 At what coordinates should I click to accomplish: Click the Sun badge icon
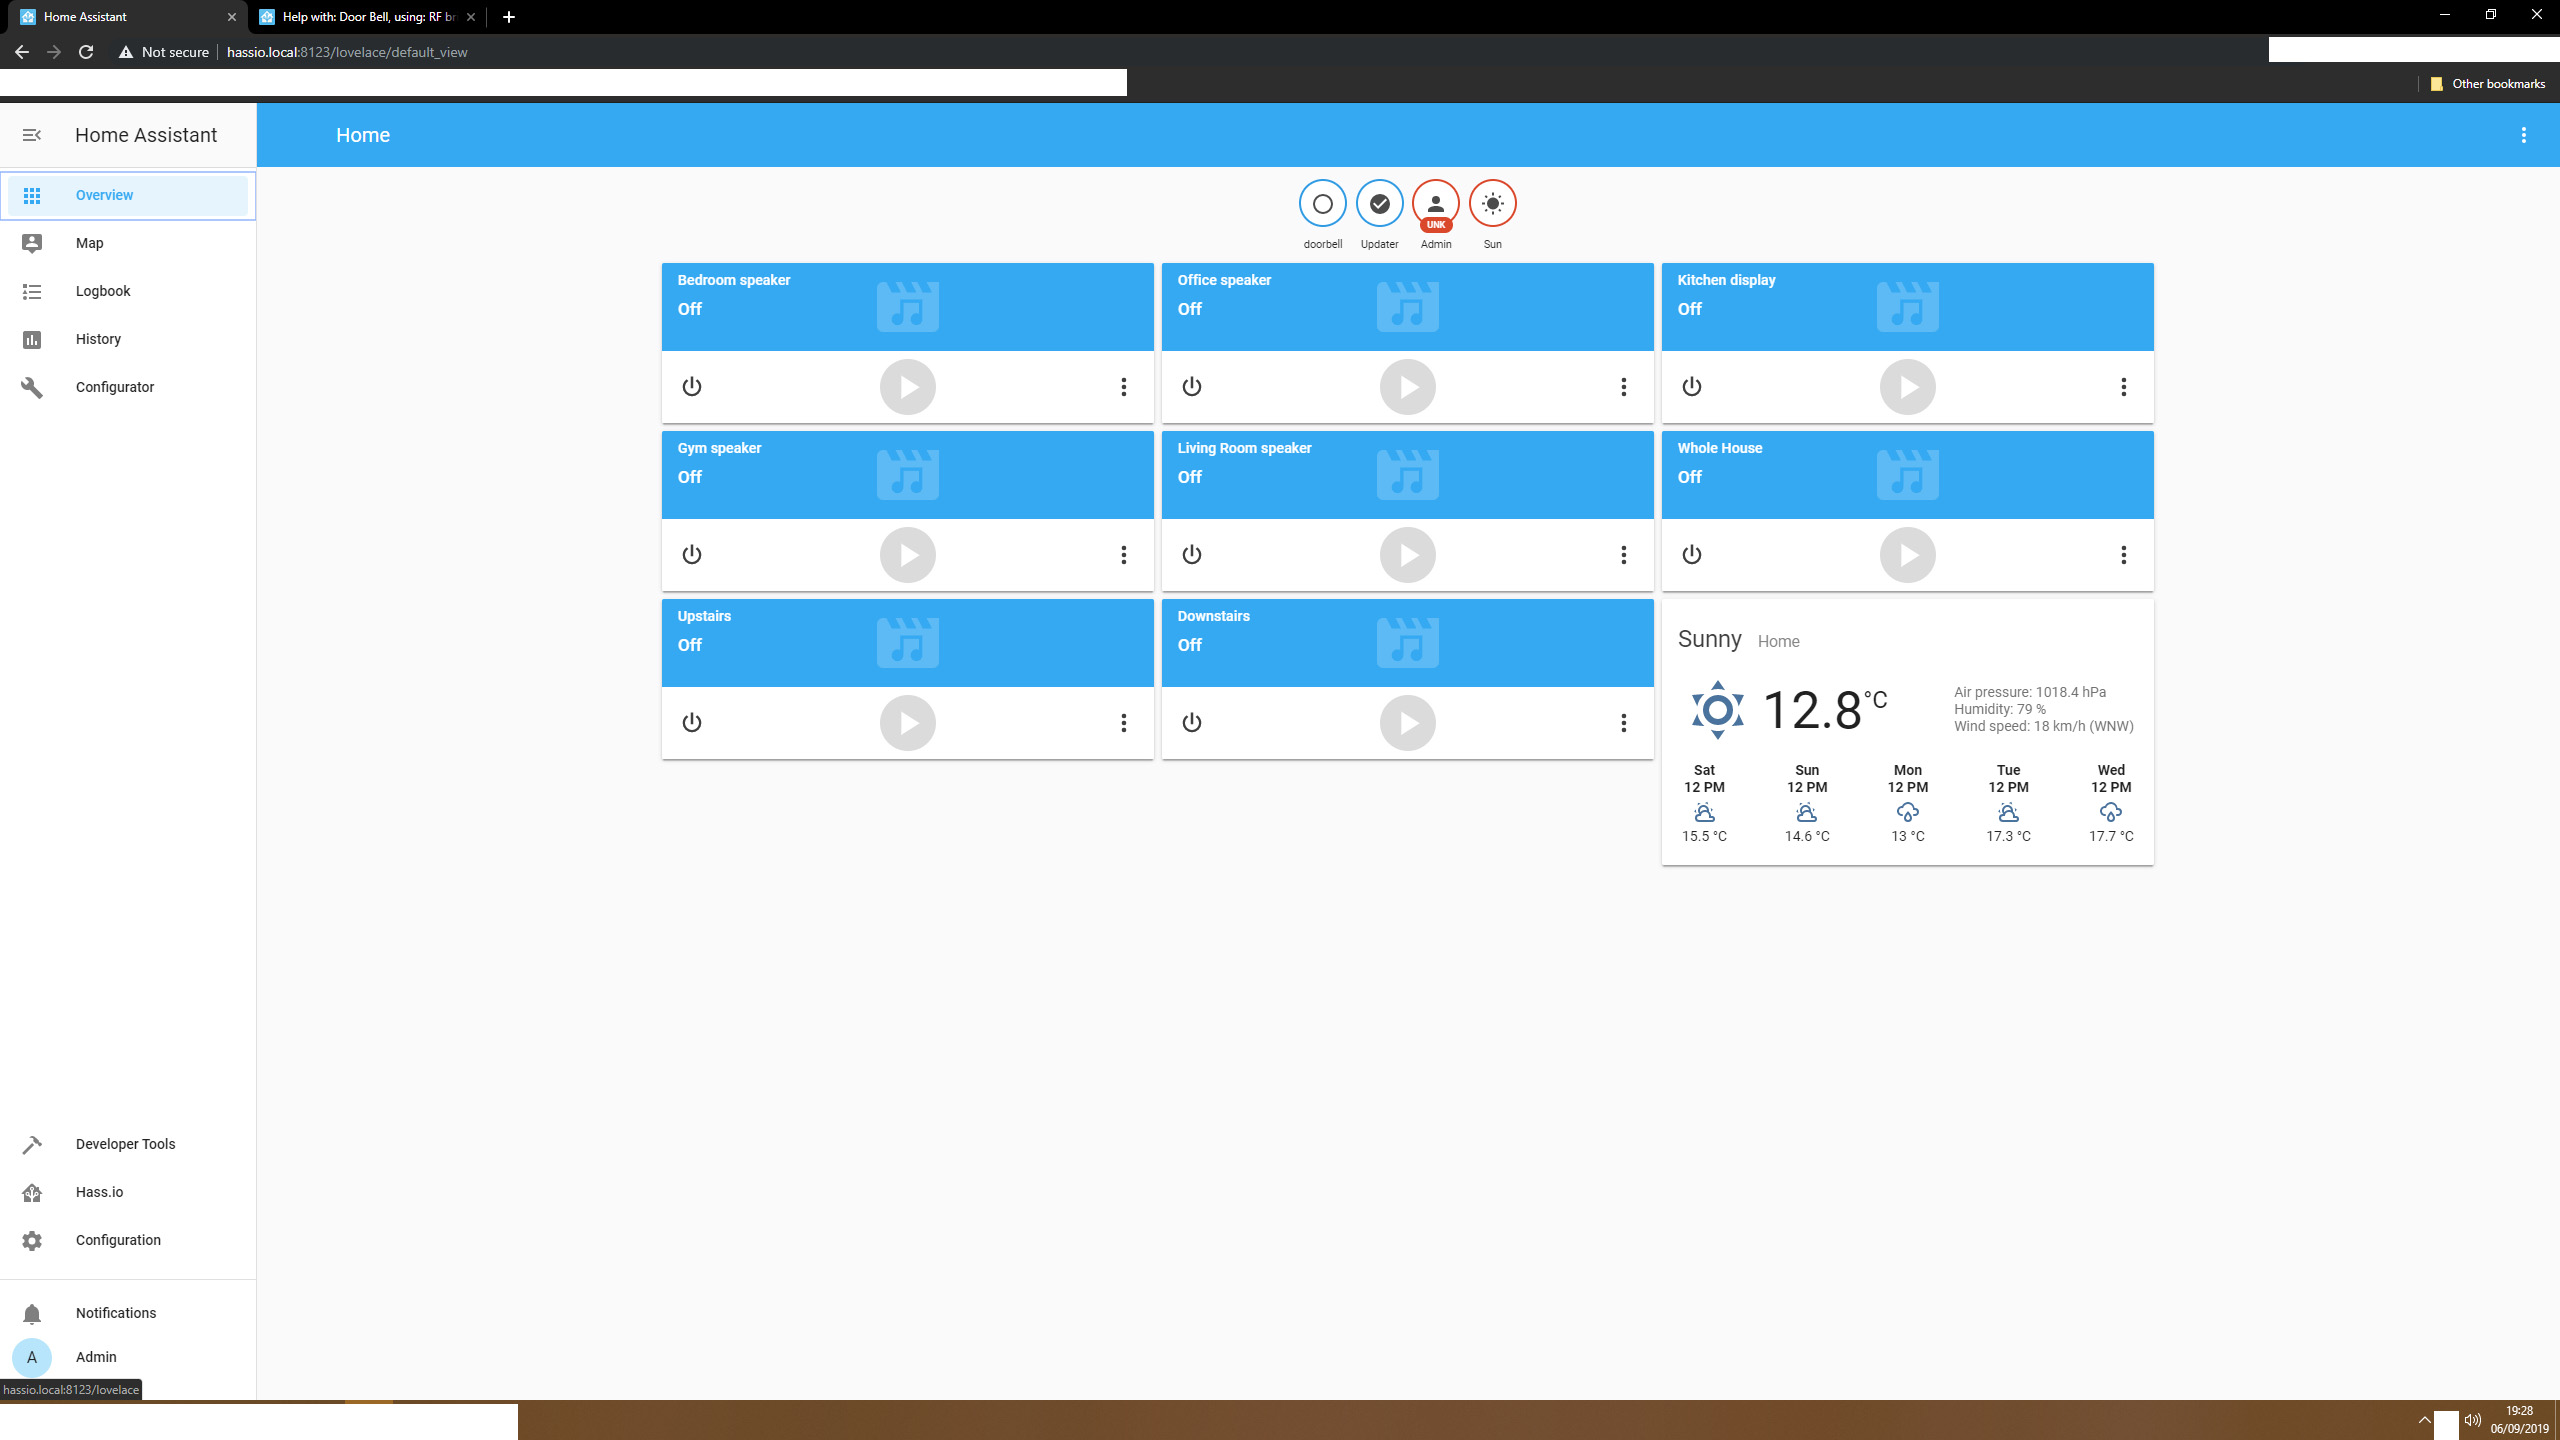1492,204
